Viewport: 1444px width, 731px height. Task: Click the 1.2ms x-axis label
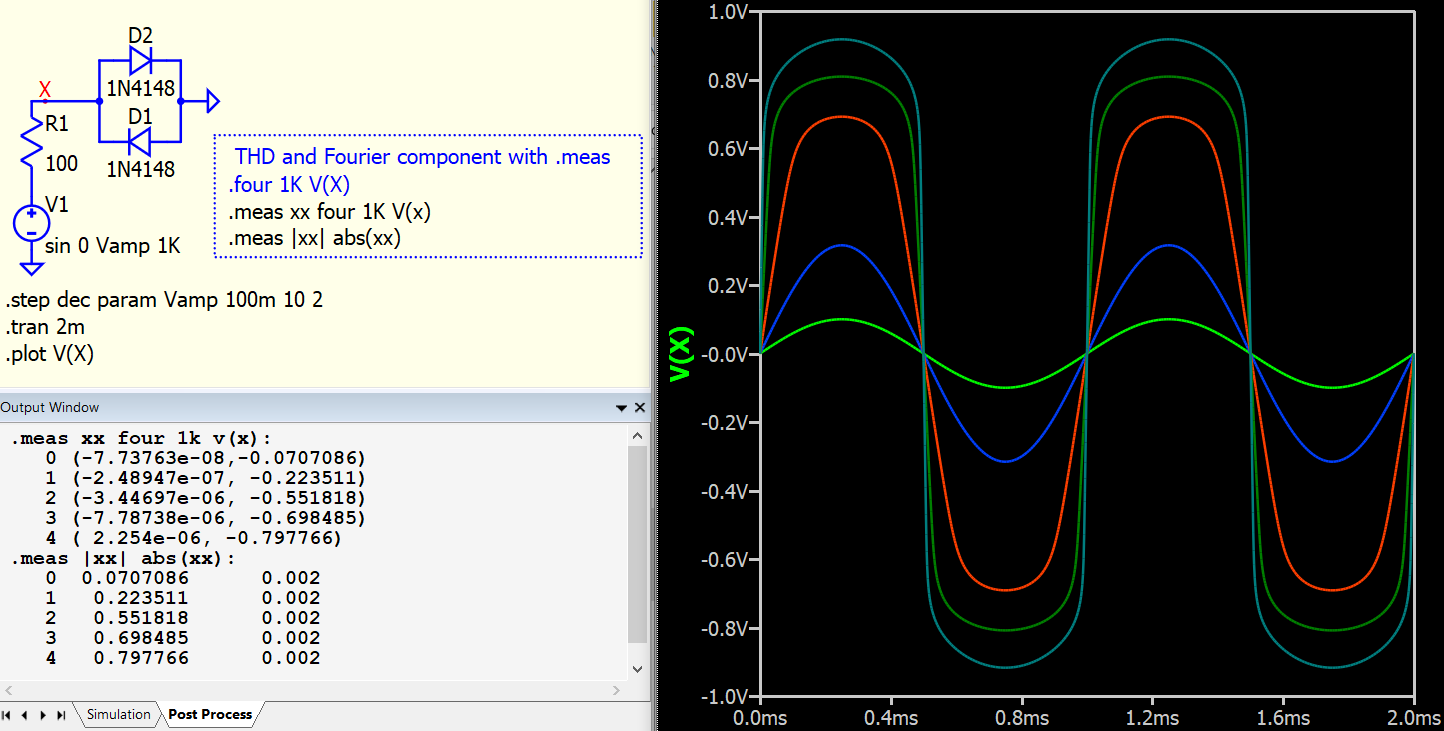(x=1152, y=718)
